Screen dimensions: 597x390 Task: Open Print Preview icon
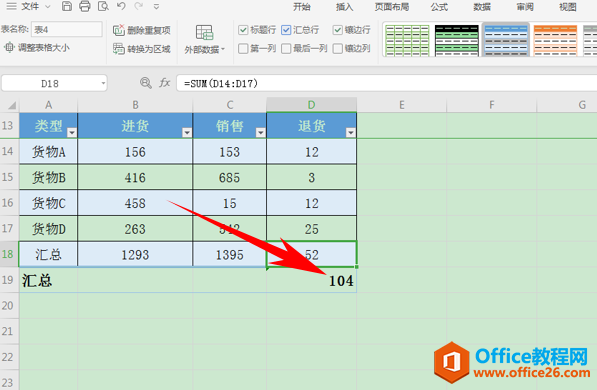[103, 6]
